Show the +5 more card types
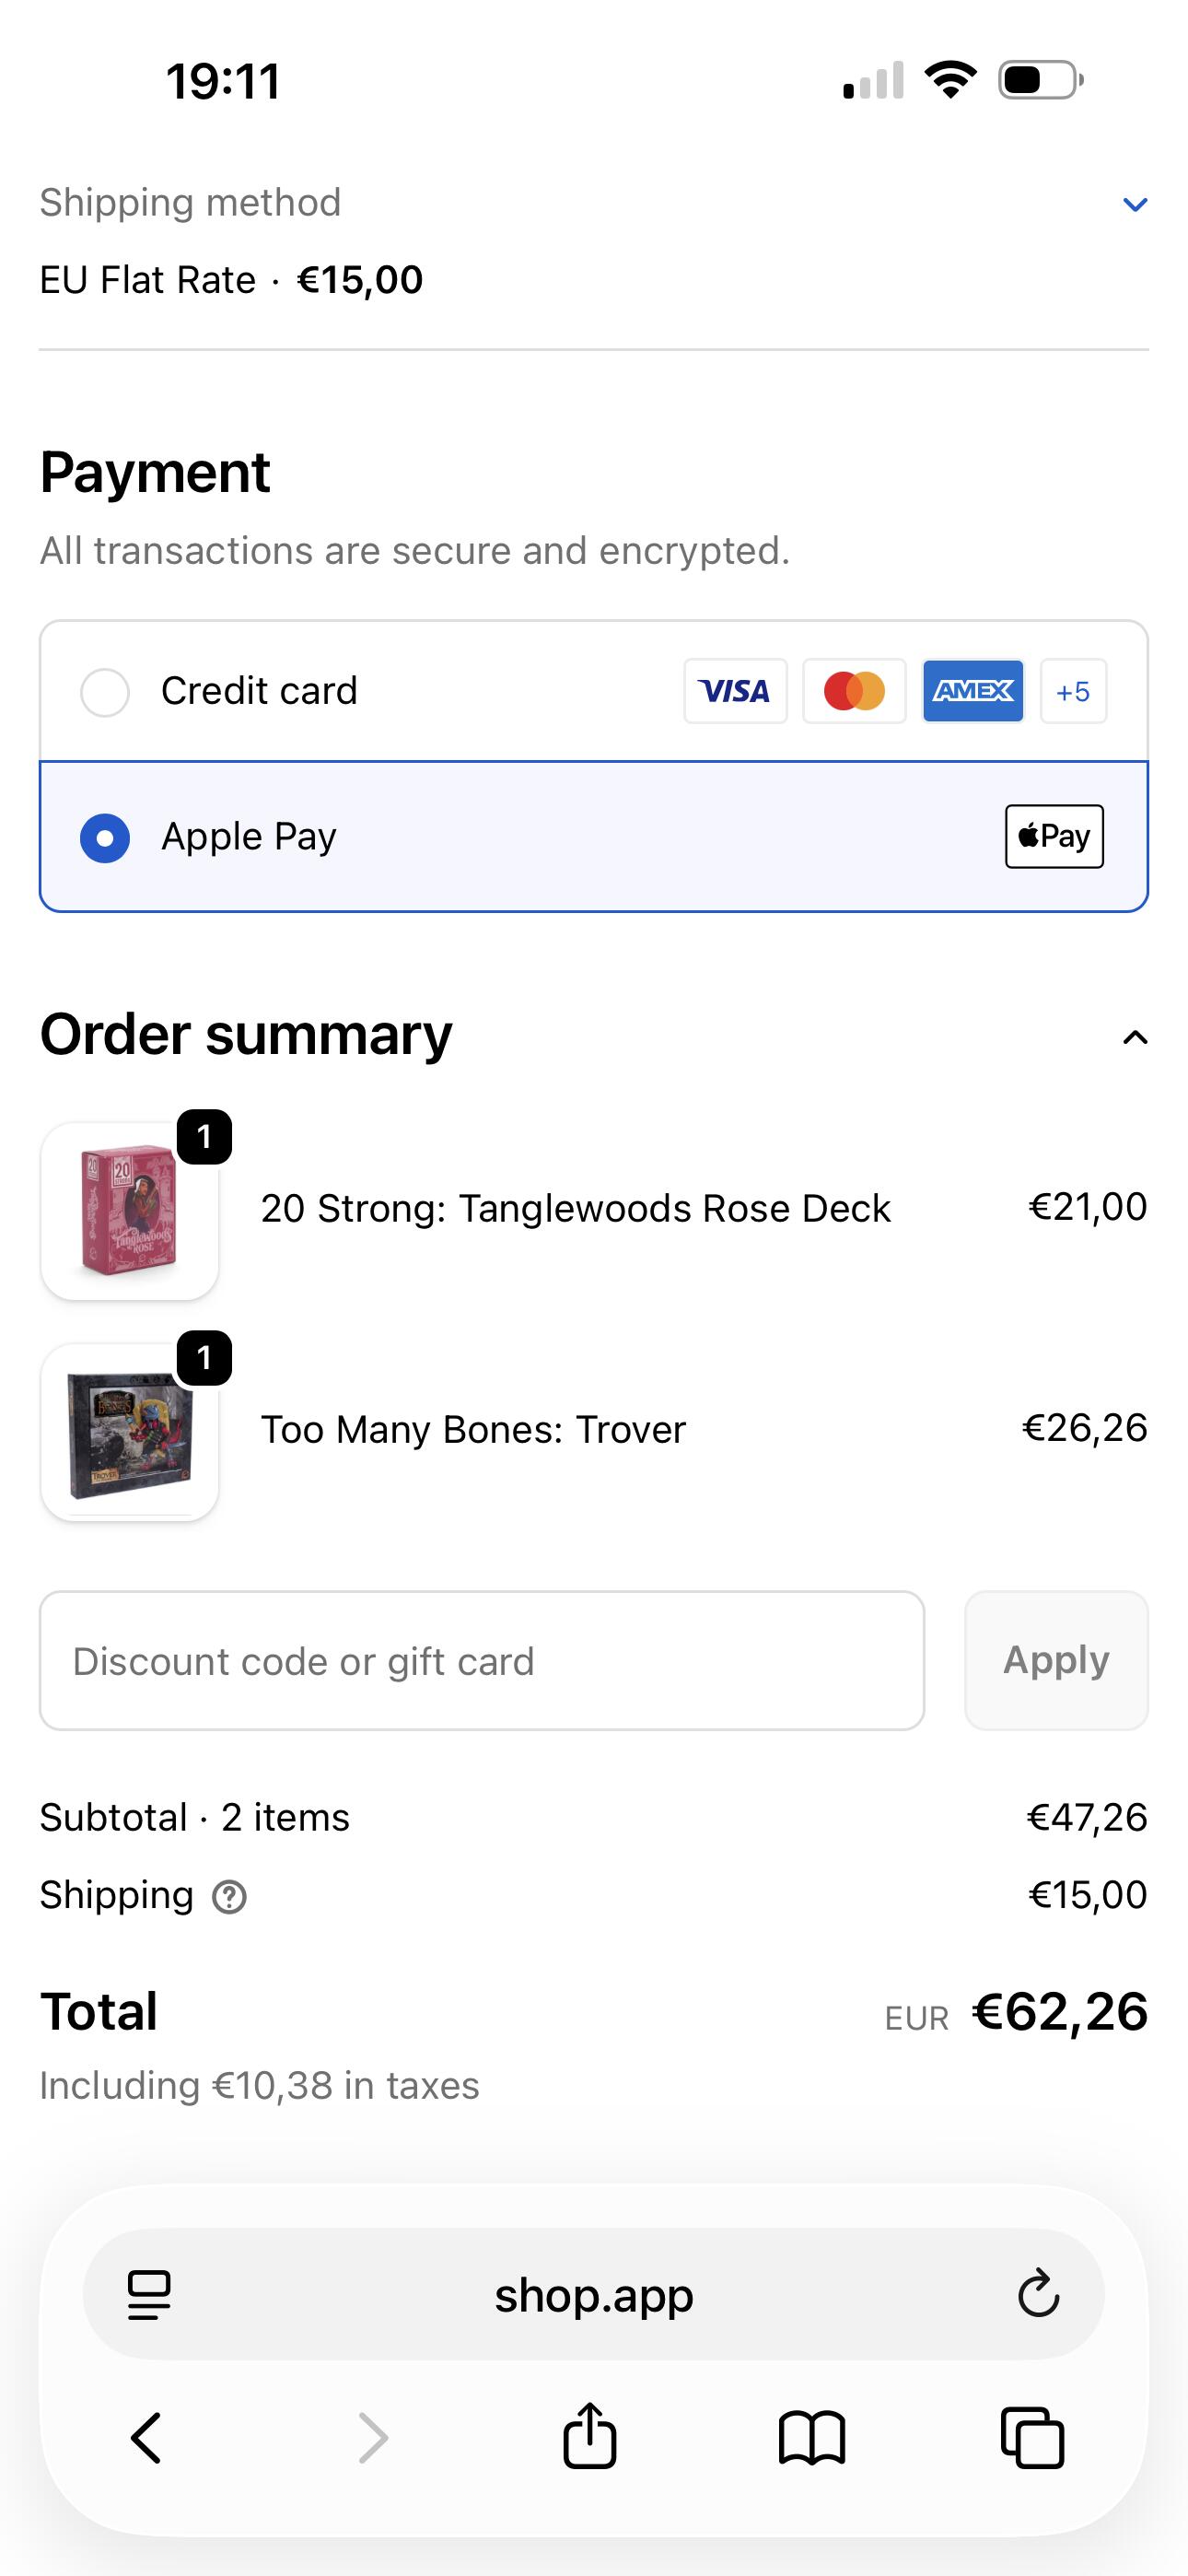Viewport: 1188px width, 2576px height. click(1073, 691)
